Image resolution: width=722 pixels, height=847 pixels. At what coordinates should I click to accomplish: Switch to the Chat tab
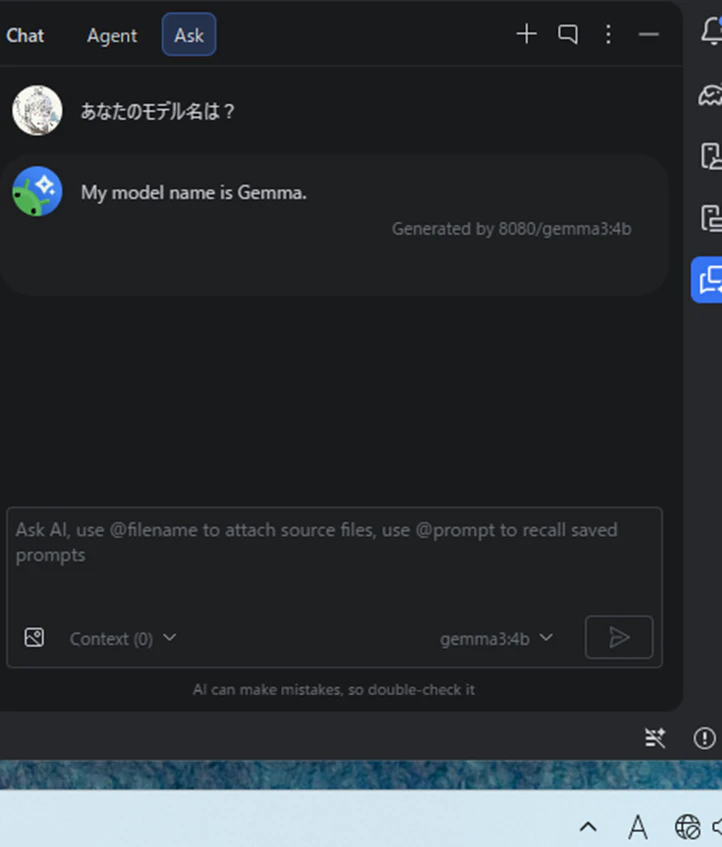tap(25, 36)
